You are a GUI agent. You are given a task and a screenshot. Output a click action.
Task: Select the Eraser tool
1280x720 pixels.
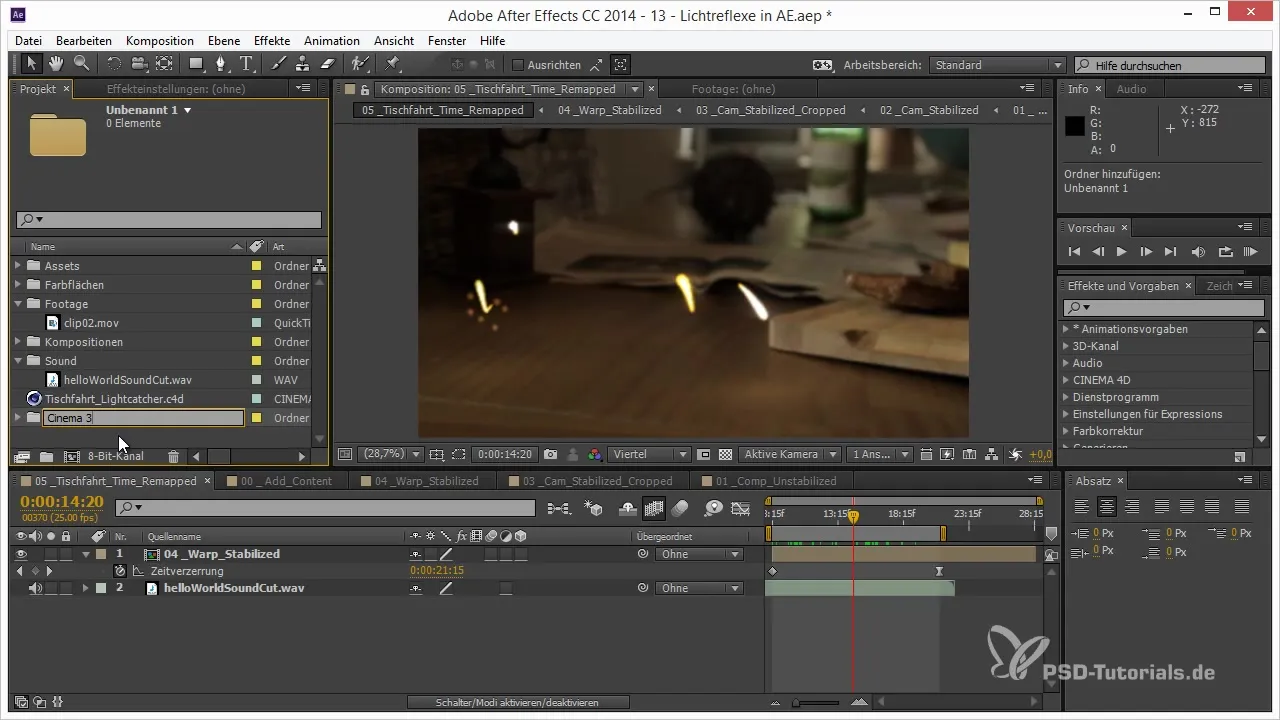pos(327,64)
